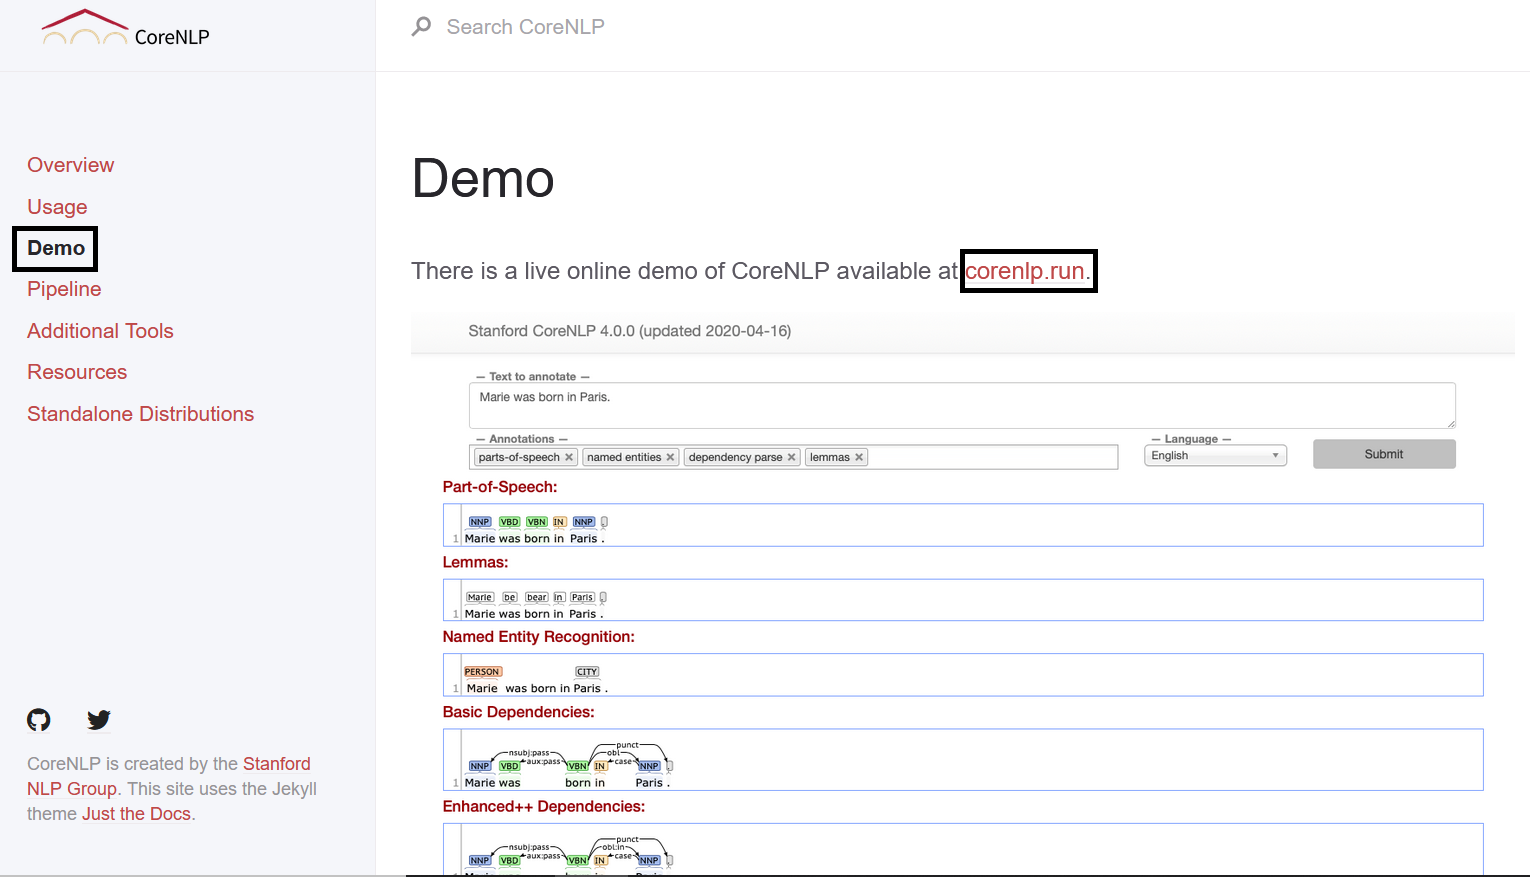
Task: Open the English language dropdown
Action: 1214,455
